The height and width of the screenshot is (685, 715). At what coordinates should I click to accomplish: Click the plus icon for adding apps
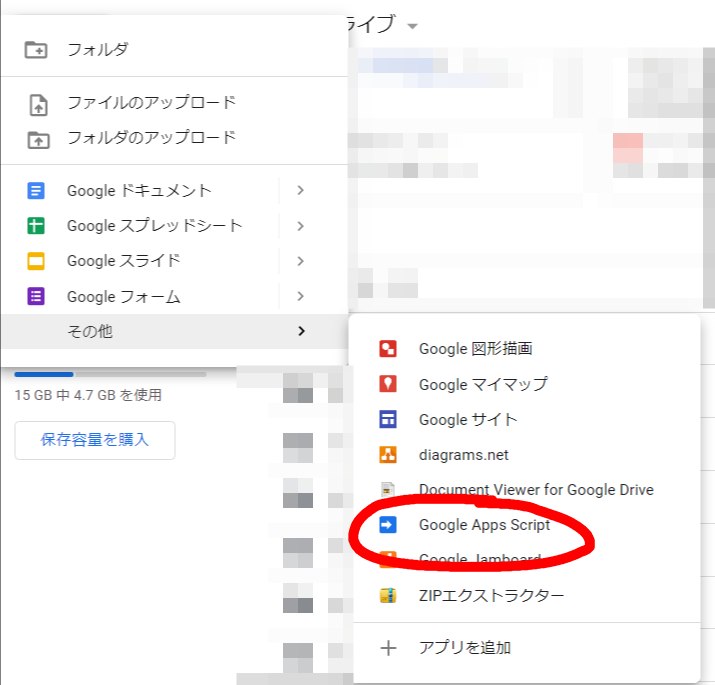(x=389, y=648)
